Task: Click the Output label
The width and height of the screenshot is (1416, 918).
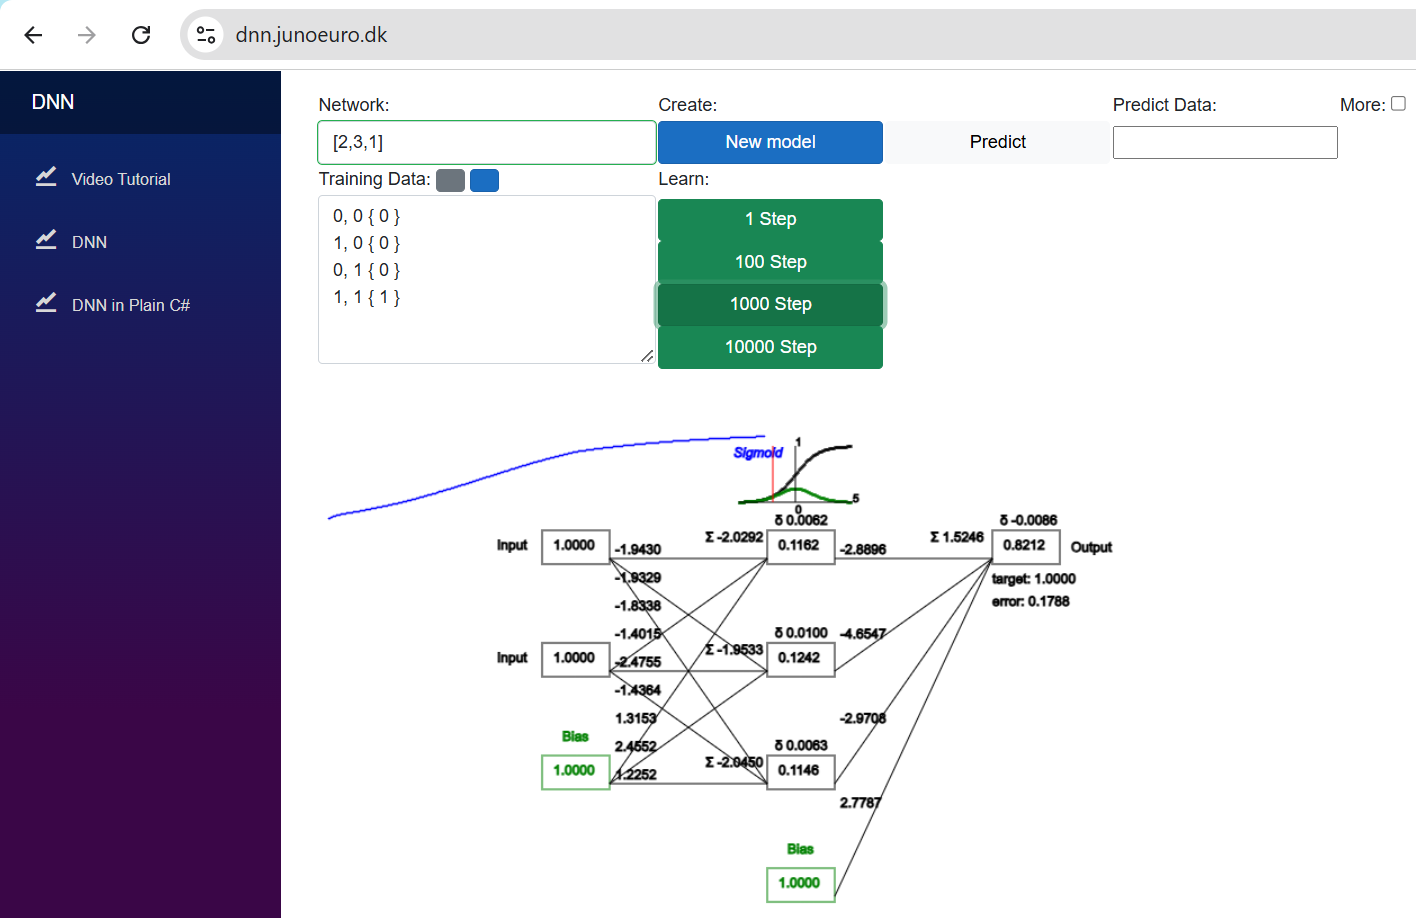Action: coord(1091,547)
